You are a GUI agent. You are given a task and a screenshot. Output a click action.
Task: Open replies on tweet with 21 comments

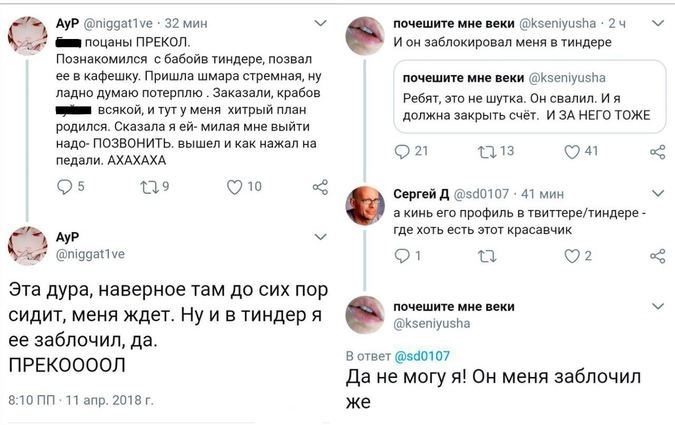coord(406,151)
